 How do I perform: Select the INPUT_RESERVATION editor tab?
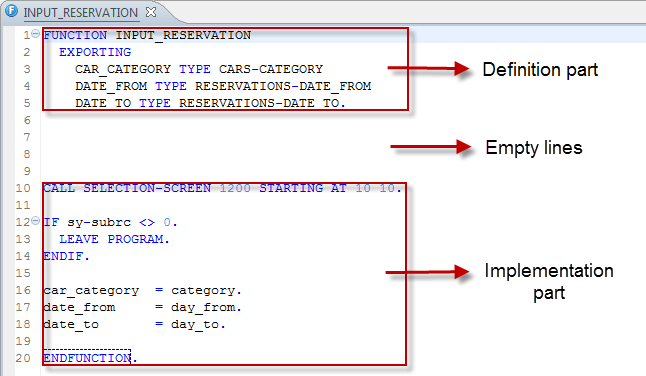point(80,13)
